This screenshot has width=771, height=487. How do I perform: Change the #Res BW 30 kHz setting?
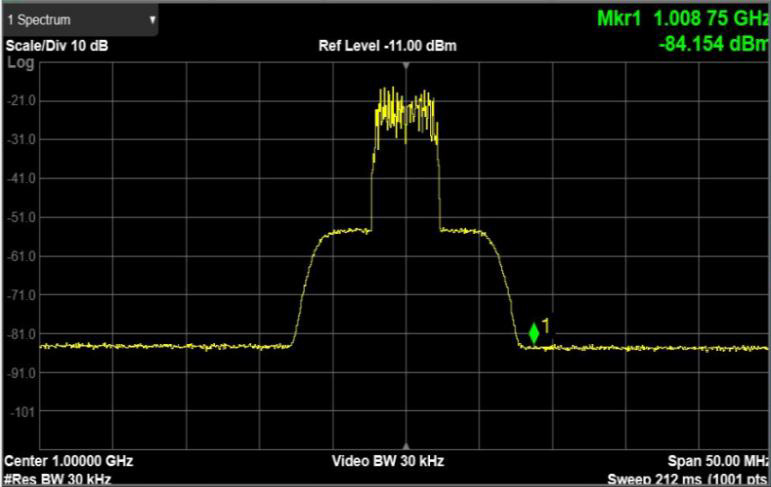click(46, 479)
